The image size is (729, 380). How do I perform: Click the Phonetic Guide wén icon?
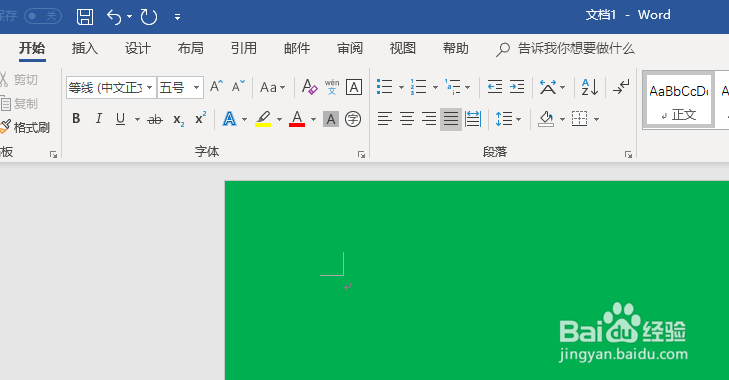coord(331,87)
